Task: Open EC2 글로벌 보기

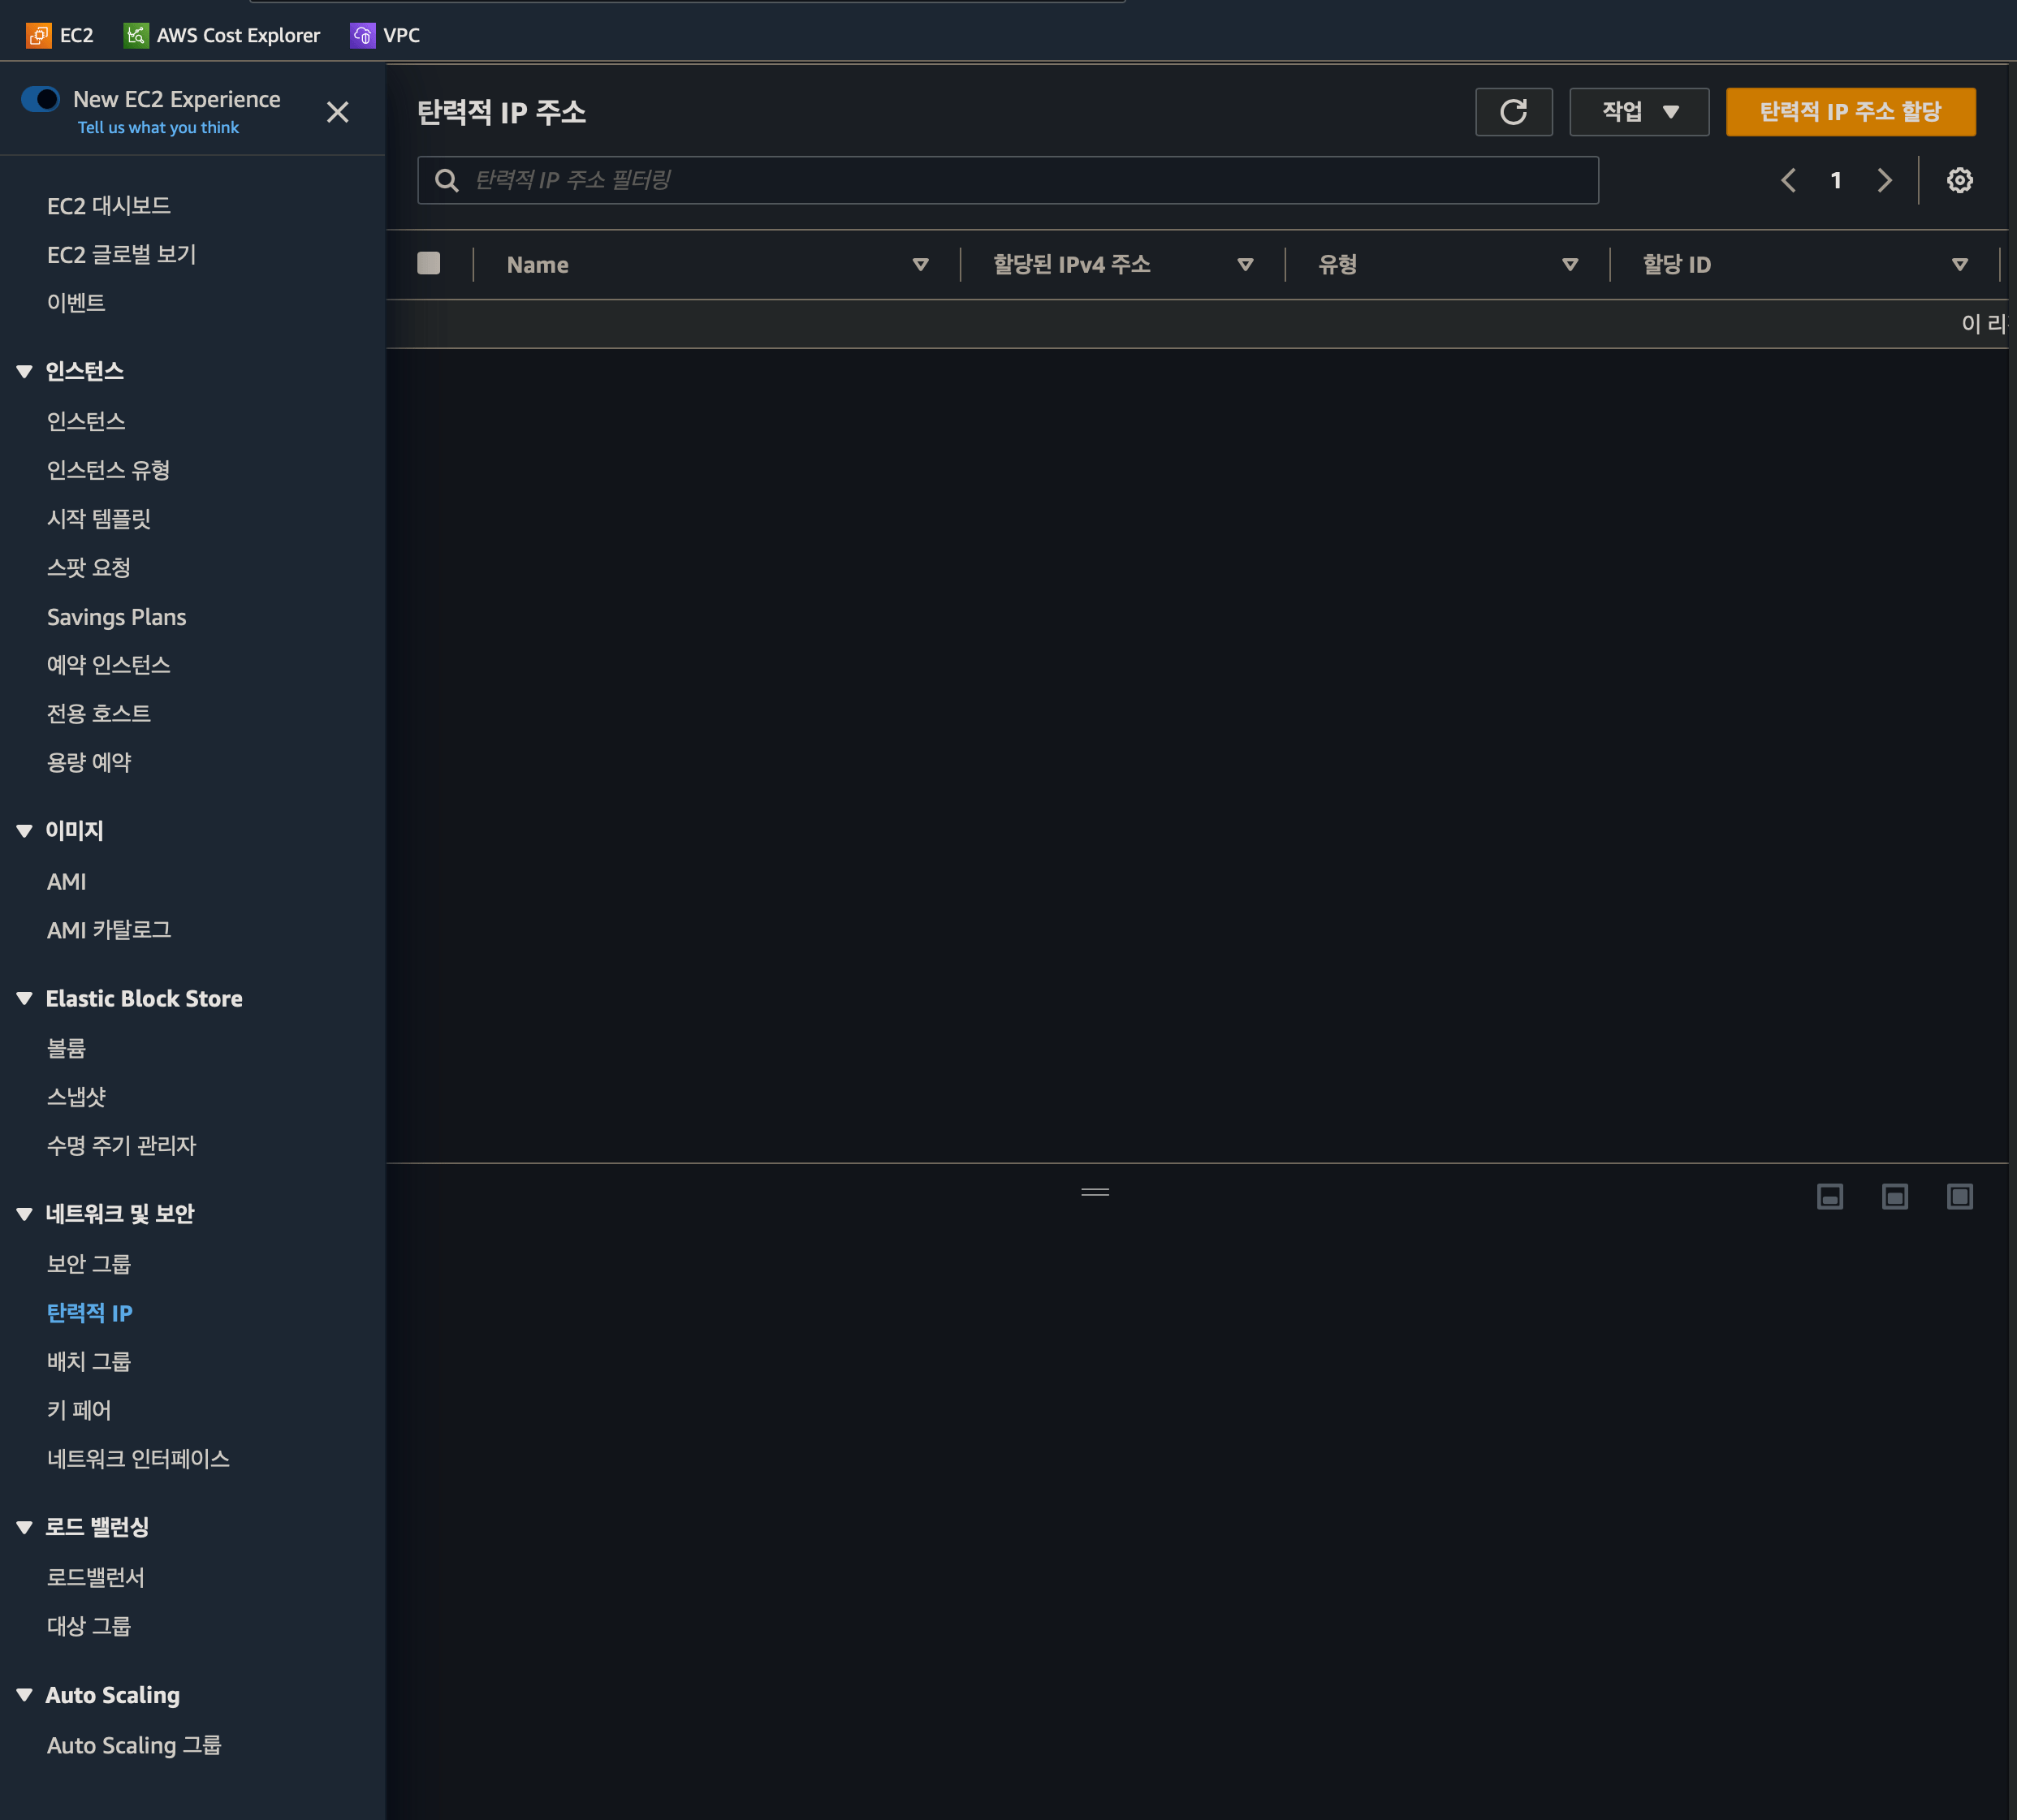Action: pos(122,255)
